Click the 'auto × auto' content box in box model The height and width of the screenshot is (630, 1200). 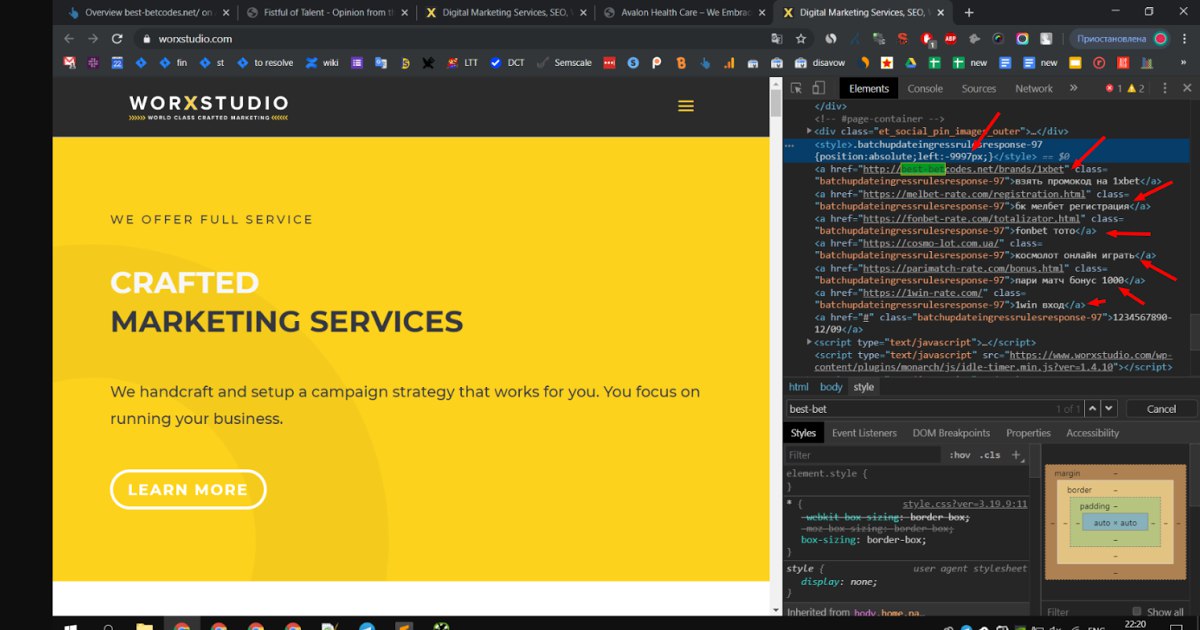[x=1115, y=523]
